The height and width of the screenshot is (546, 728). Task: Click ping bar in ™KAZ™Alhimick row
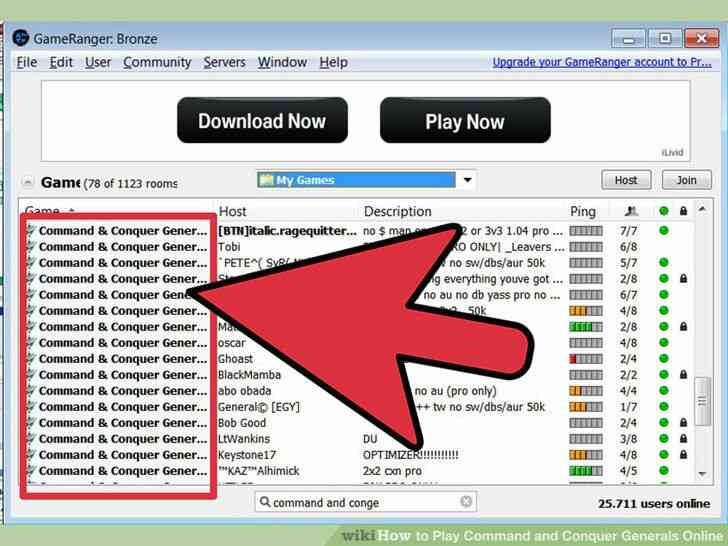click(586, 471)
